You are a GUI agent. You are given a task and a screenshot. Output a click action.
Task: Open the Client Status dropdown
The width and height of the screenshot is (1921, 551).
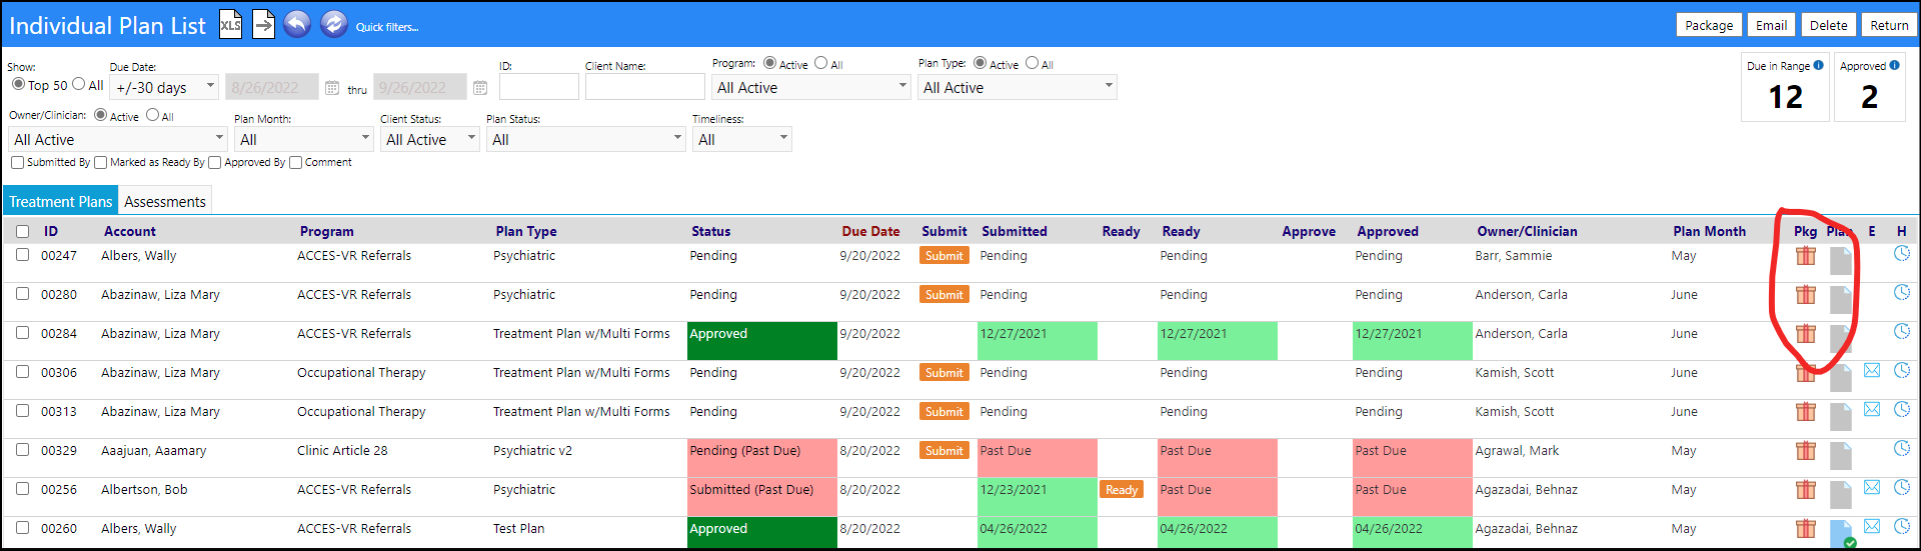click(430, 140)
